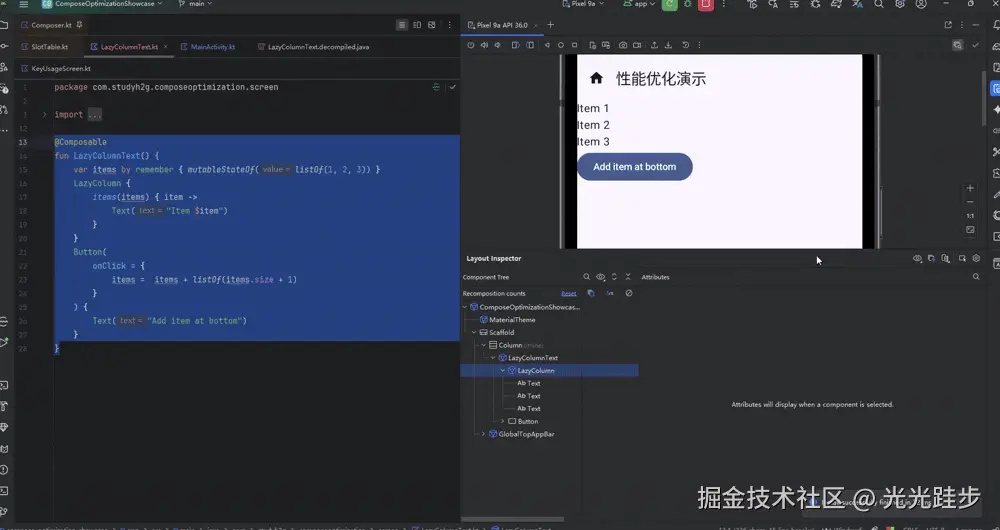Search the Attributes panel

(976, 277)
